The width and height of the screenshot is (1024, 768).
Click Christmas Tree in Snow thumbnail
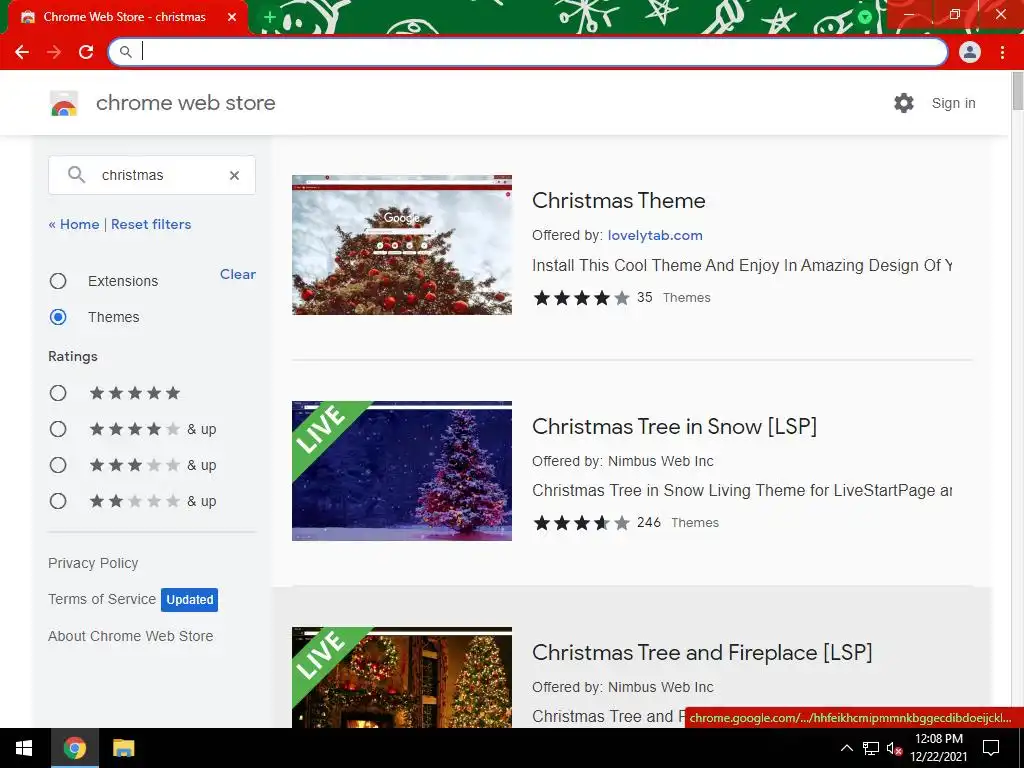click(x=402, y=471)
